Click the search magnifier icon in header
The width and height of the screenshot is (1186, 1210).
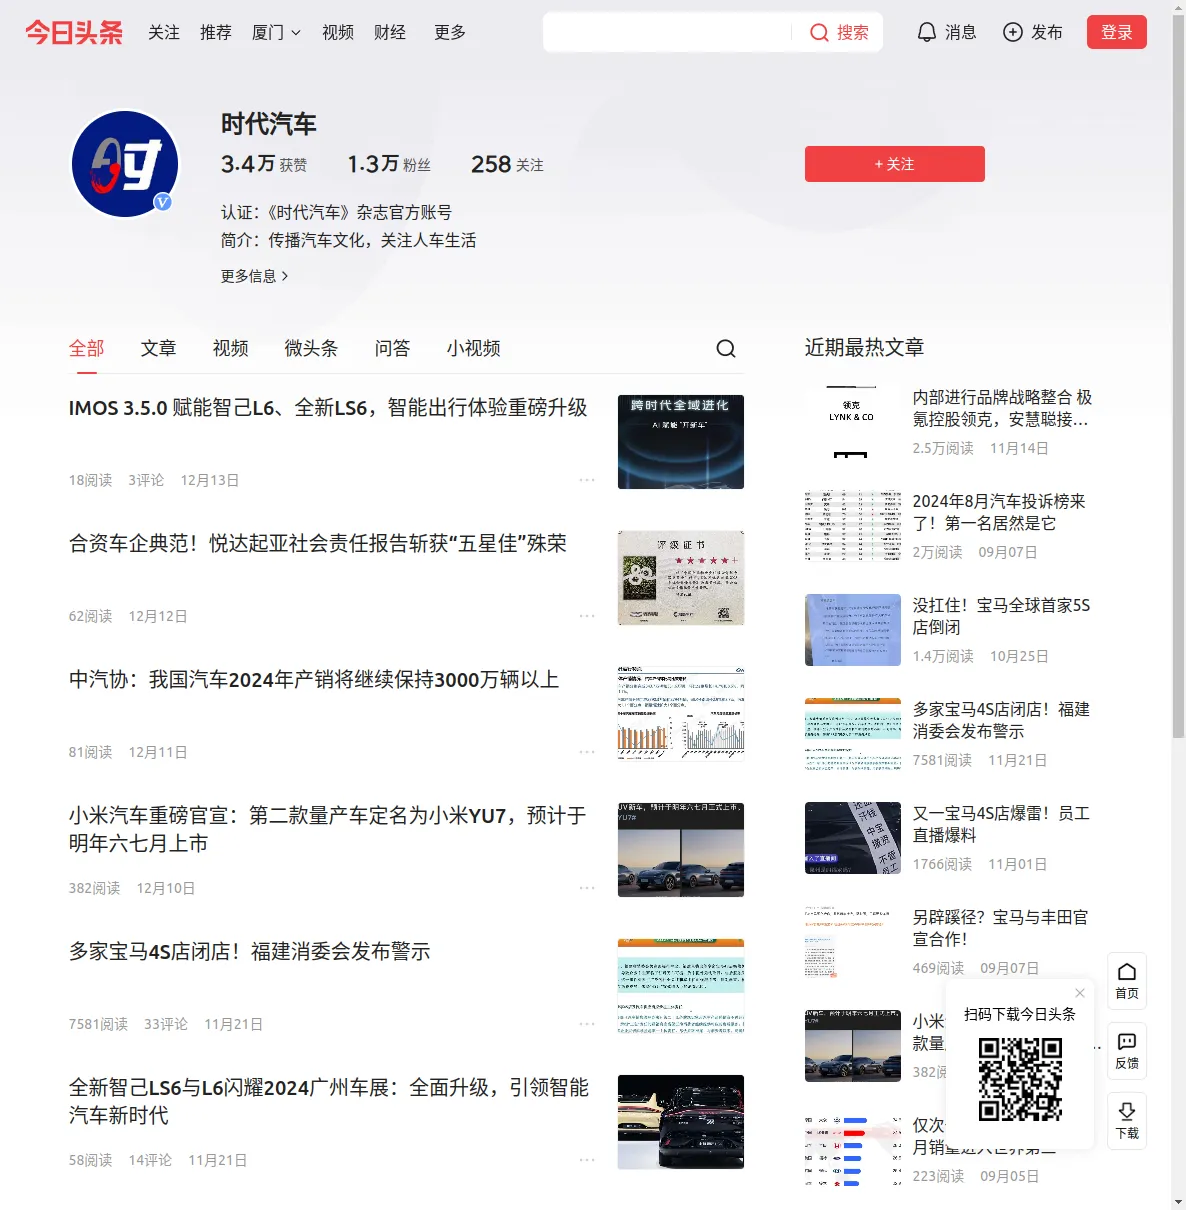(819, 32)
